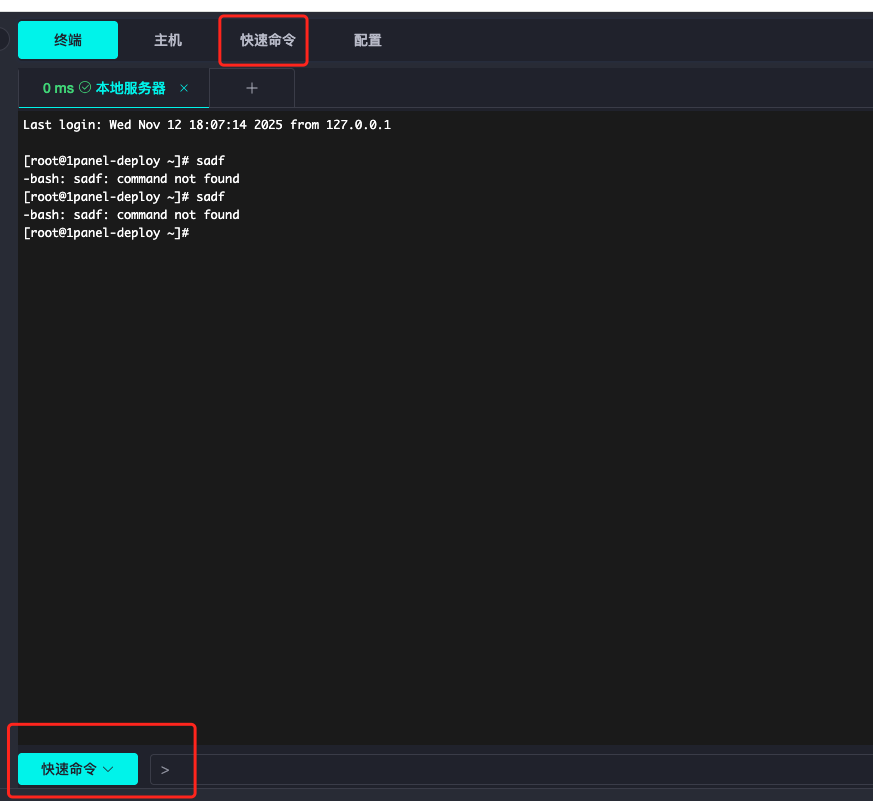Click the Last login line in terminal
This screenshot has height=801, width=873.
206,125
